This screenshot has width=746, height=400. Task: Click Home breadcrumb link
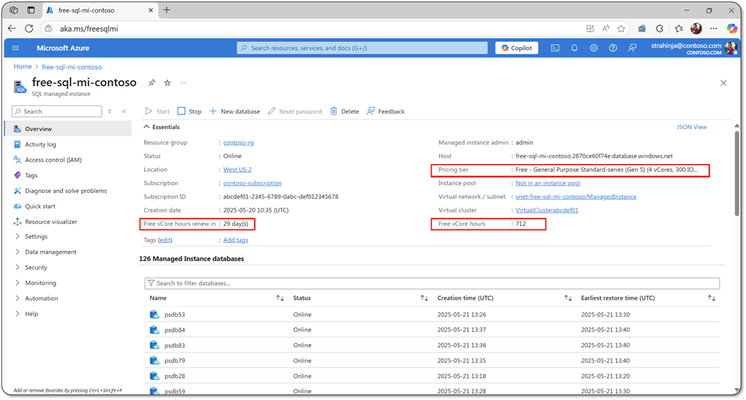click(x=22, y=67)
